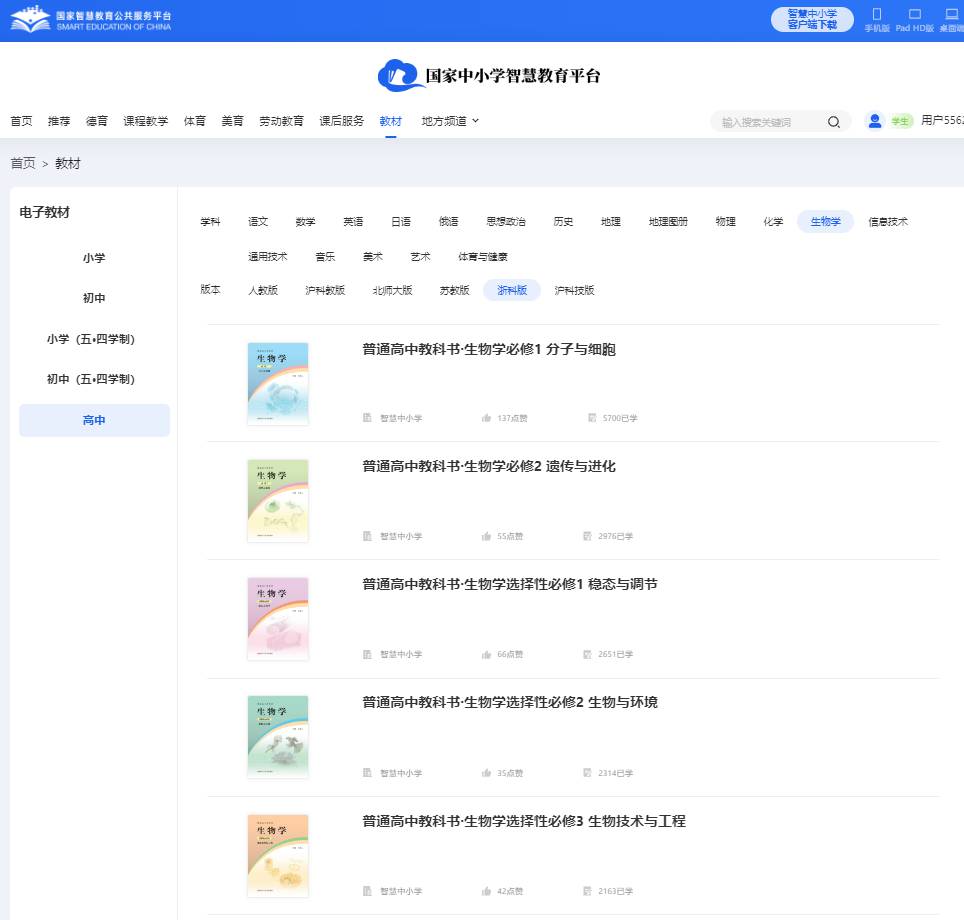The width and height of the screenshot is (964, 920).
Task: Select 高中 in the left sidebar
Action: pyautogui.click(x=93, y=420)
